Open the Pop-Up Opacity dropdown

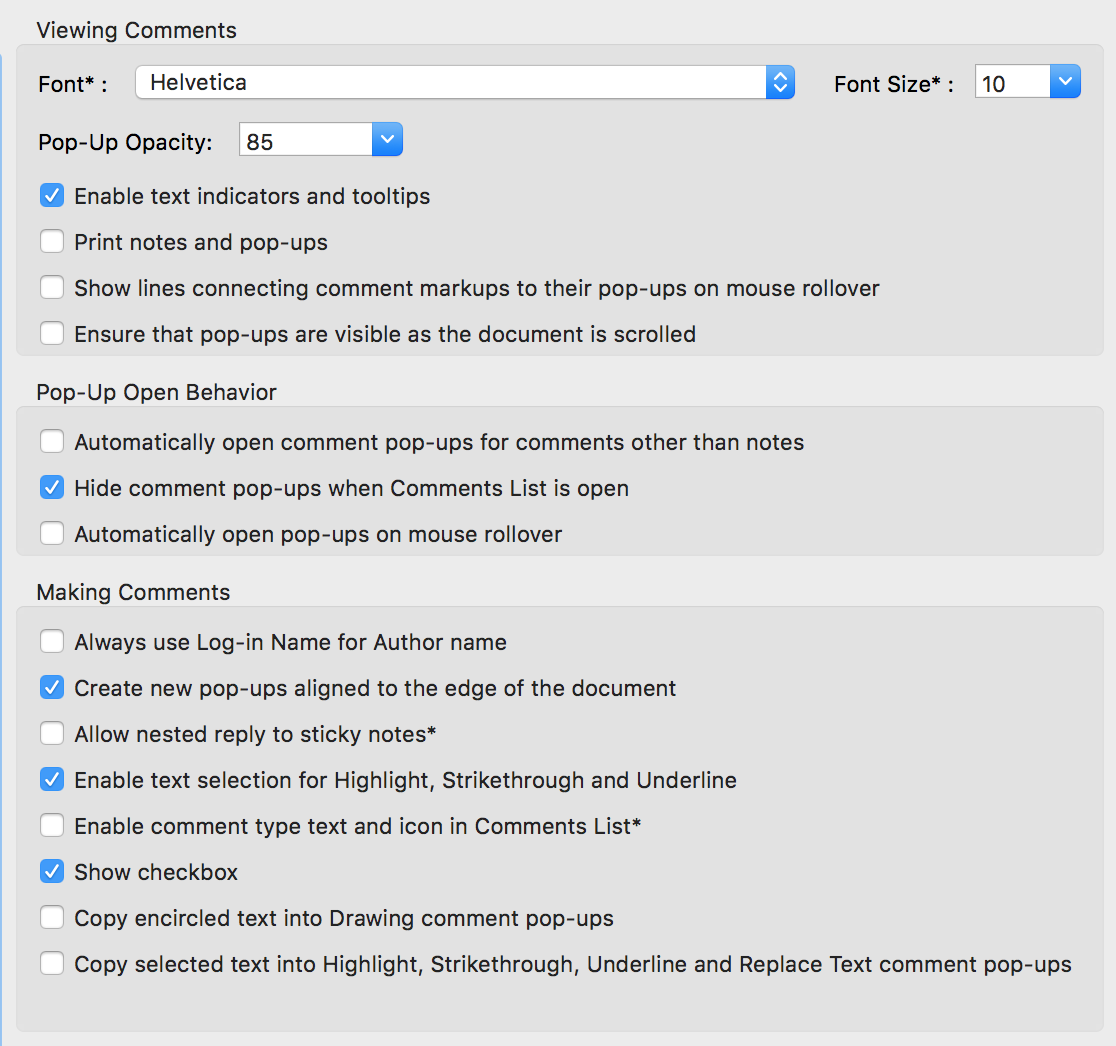[387, 139]
